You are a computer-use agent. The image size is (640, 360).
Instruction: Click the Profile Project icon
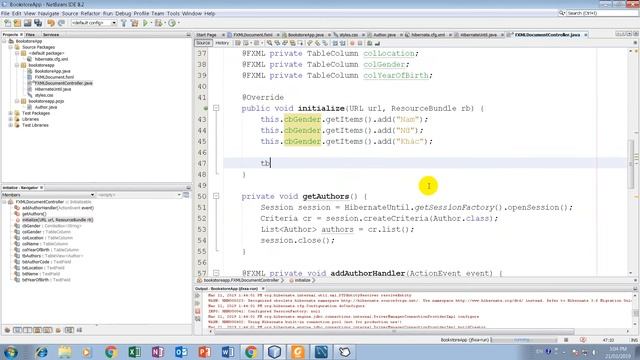[172, 23]
